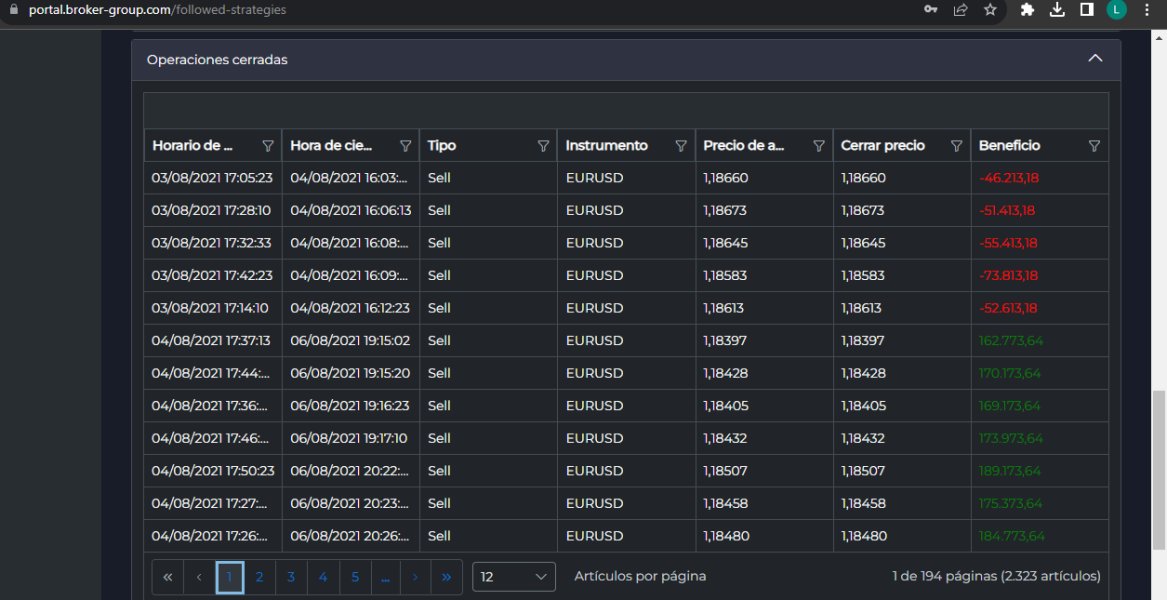Viewport: 1167px width, 600px height.
Task: Toggle the browser side panel
Action: pyautogui.click(x=1086, y=10)
